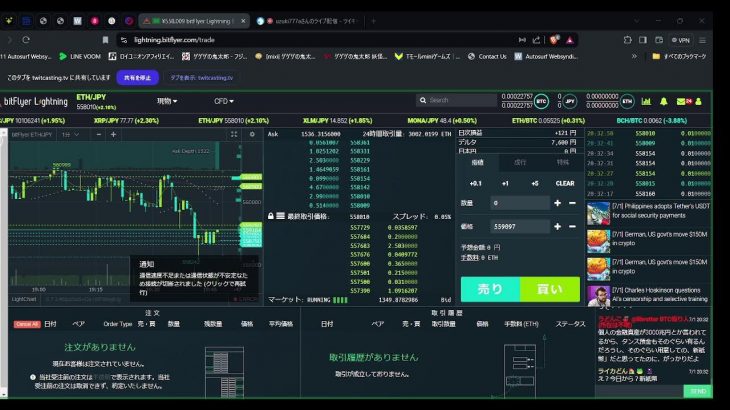Open Philippines adopts Tether's USDT news
The height and width of the screenshot is (410, 730).
[x=649, y=211]
